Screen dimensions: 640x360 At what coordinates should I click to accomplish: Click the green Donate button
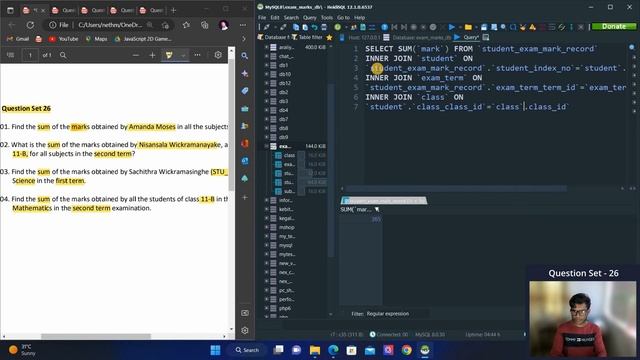pyautogui.click(x=613, y=26)
